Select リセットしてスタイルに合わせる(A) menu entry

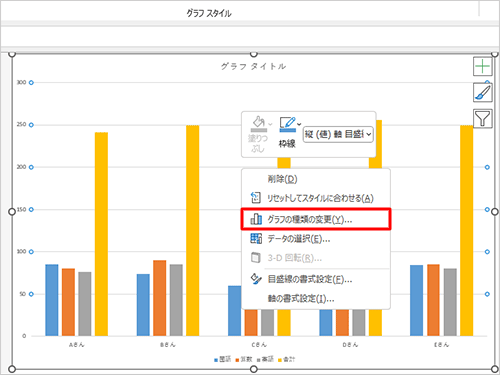(316, 198)
